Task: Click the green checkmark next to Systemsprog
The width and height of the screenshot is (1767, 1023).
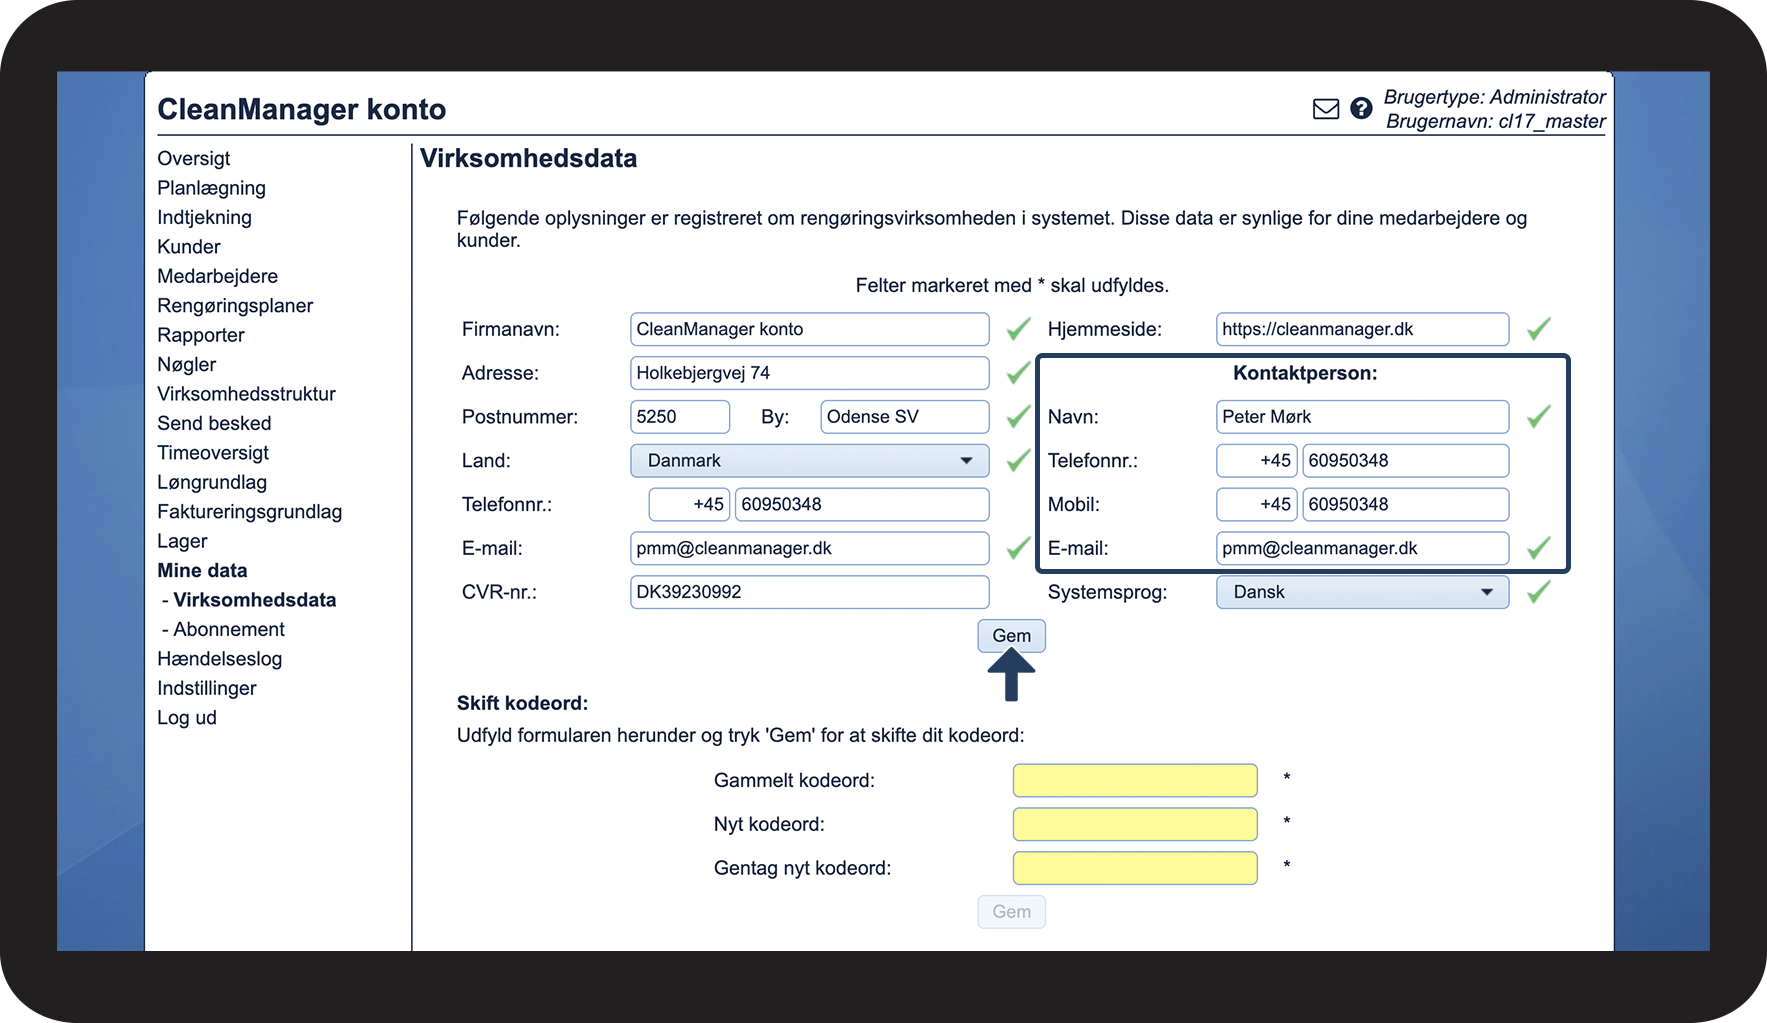Action: click(1538, 592)
